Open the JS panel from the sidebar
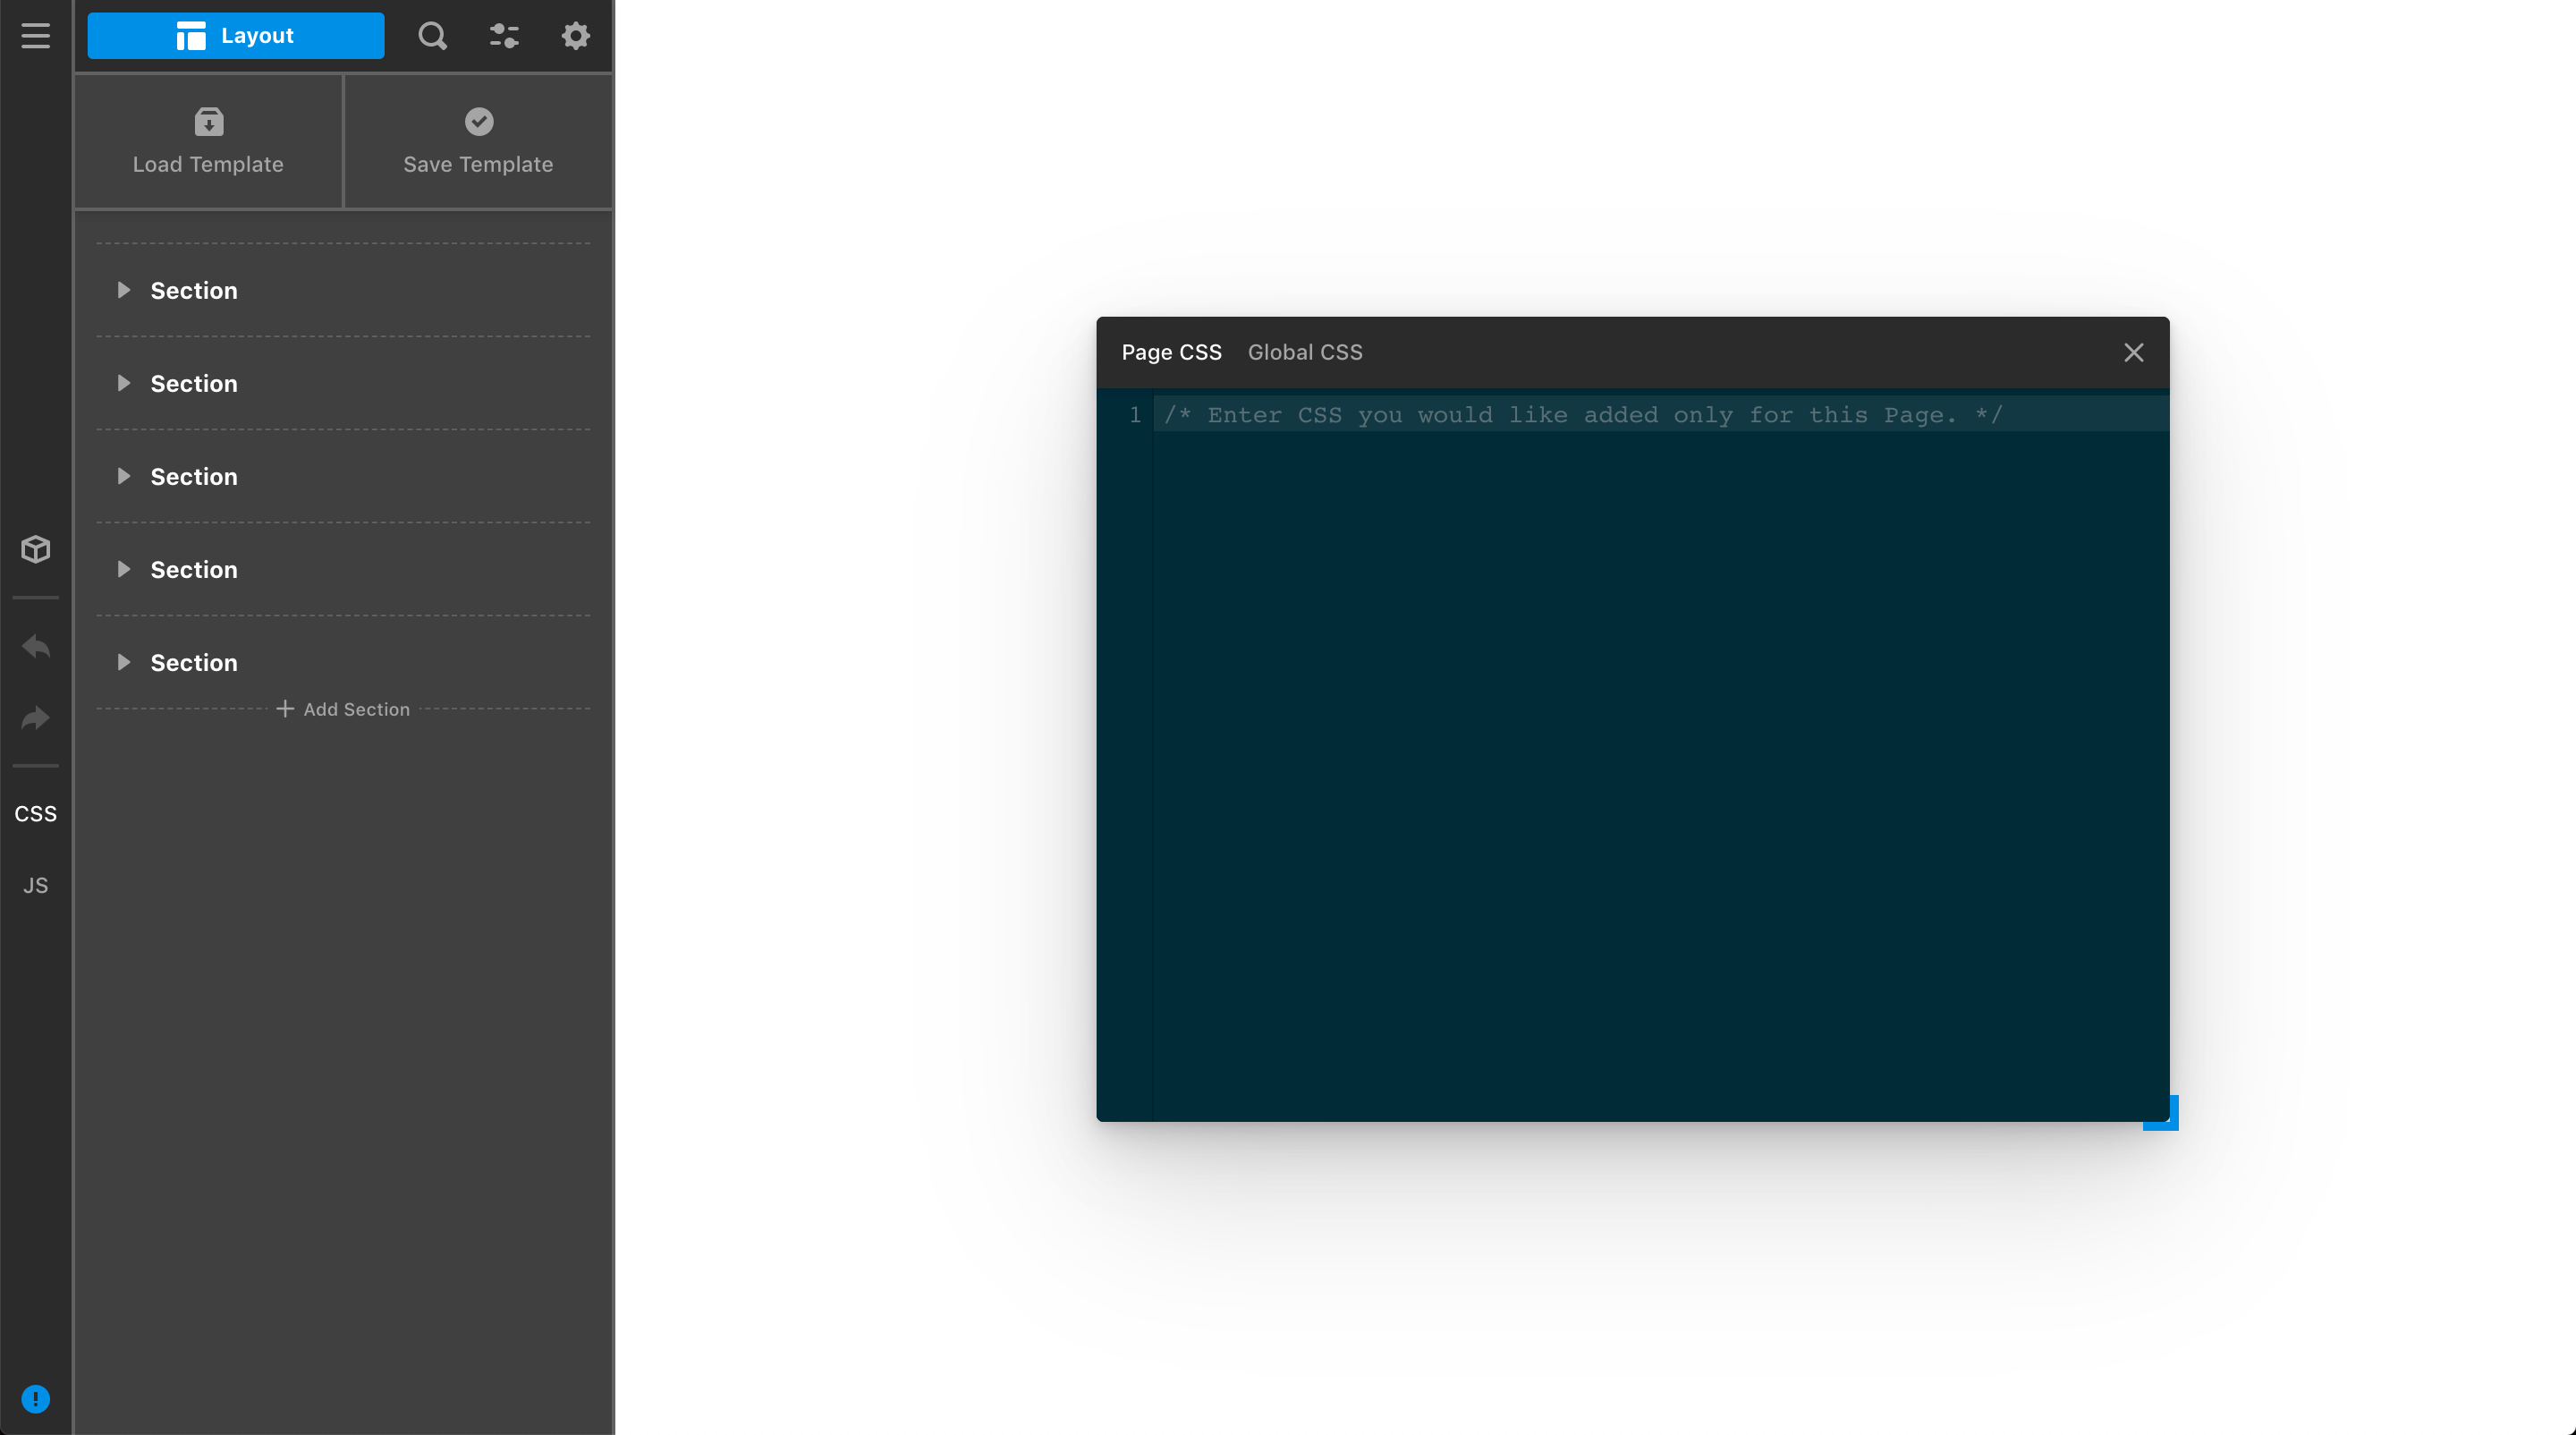 [35, 885]
